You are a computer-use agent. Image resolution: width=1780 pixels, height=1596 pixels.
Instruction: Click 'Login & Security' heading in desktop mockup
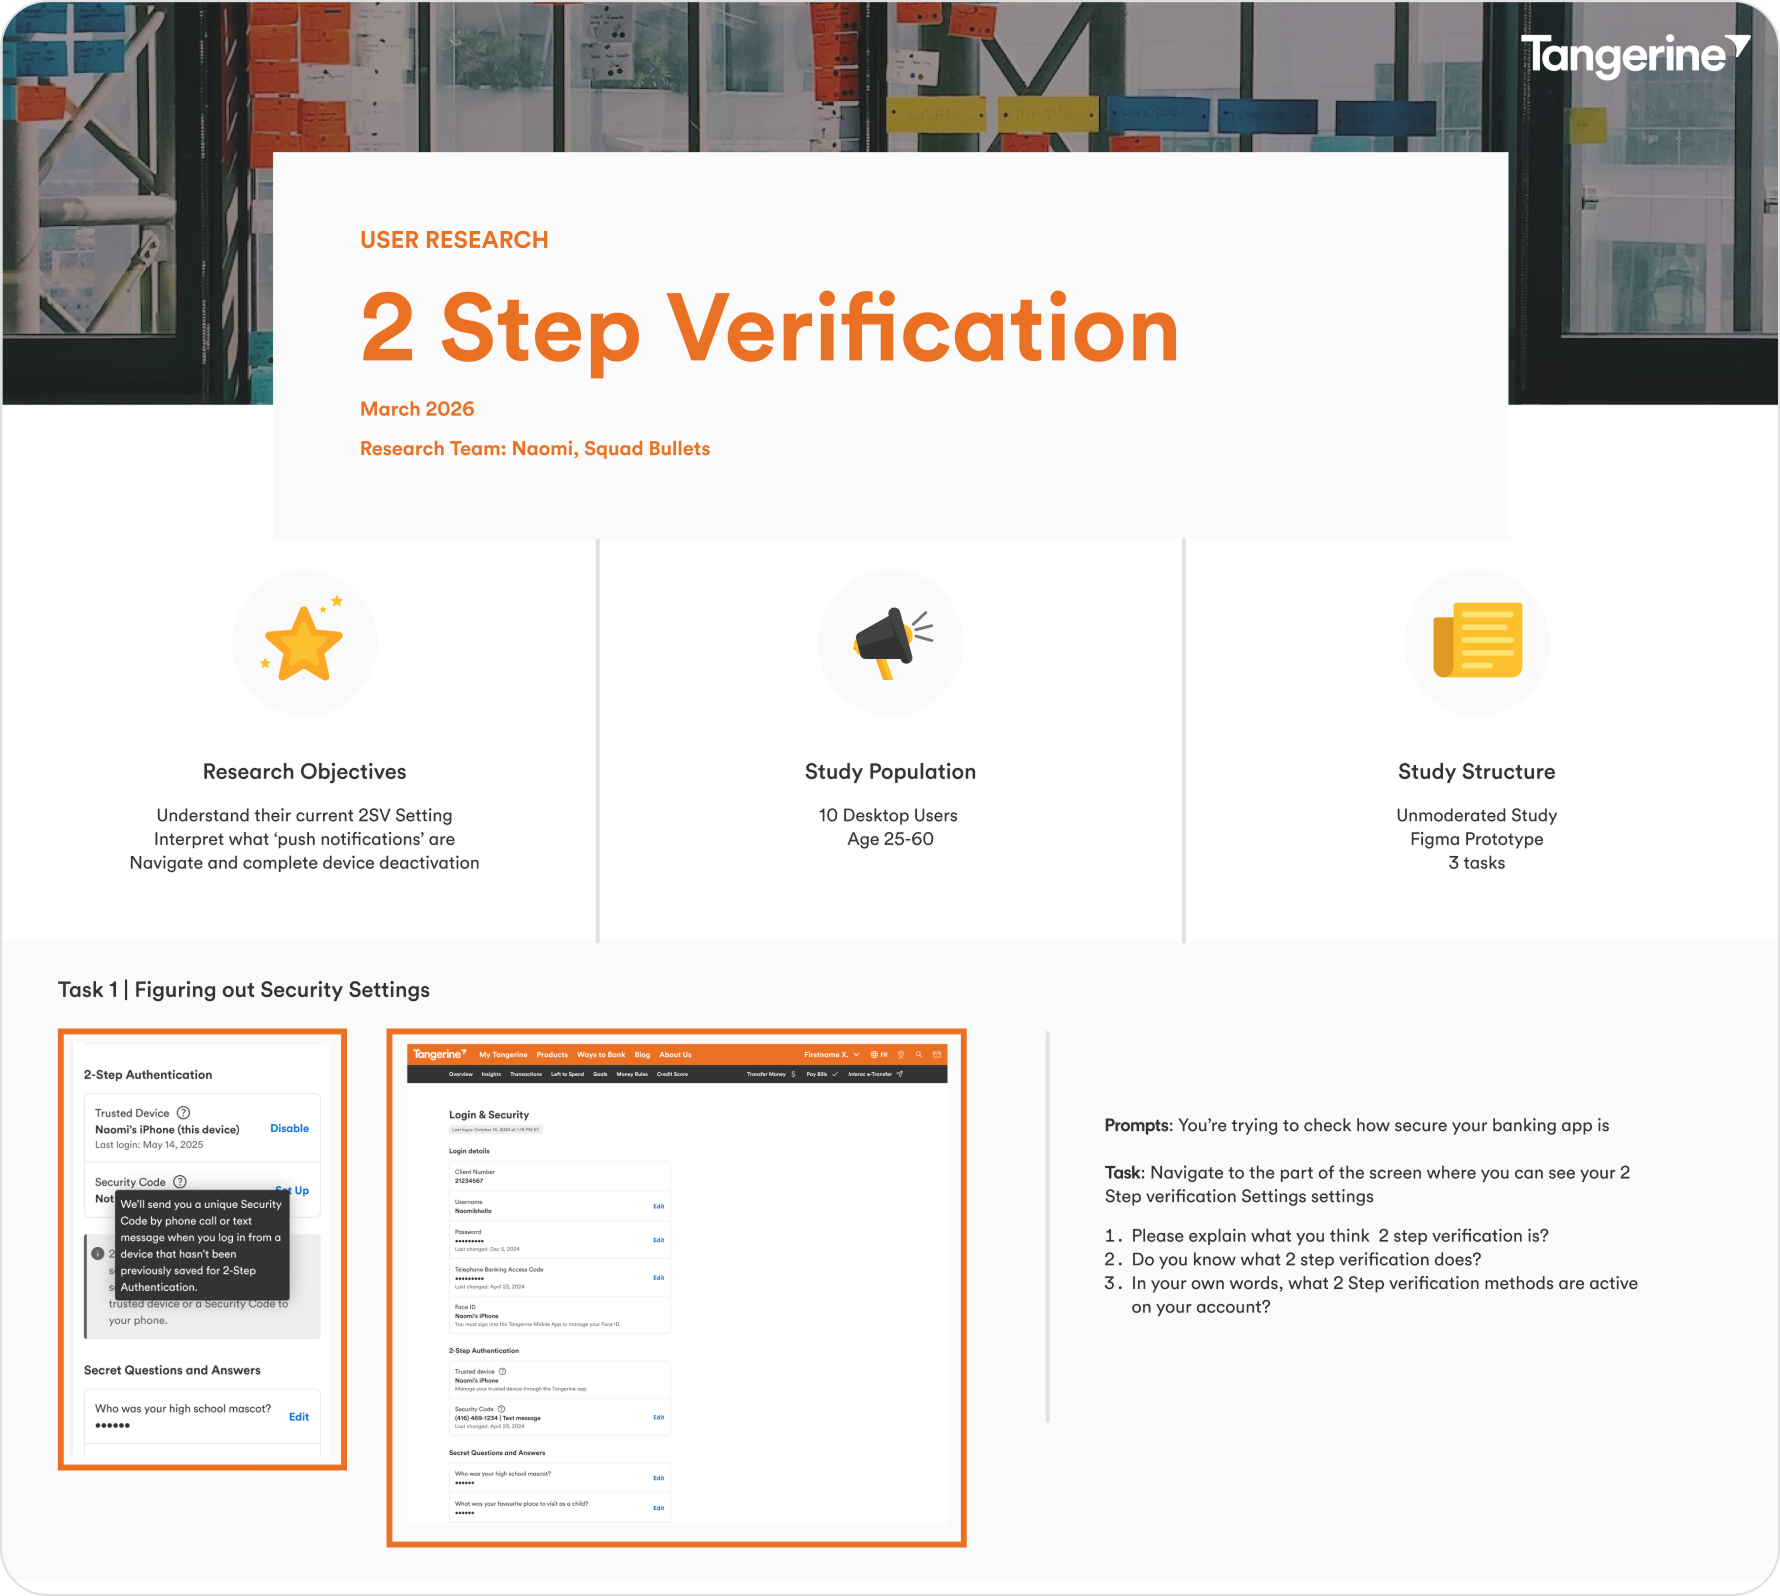489,1115
